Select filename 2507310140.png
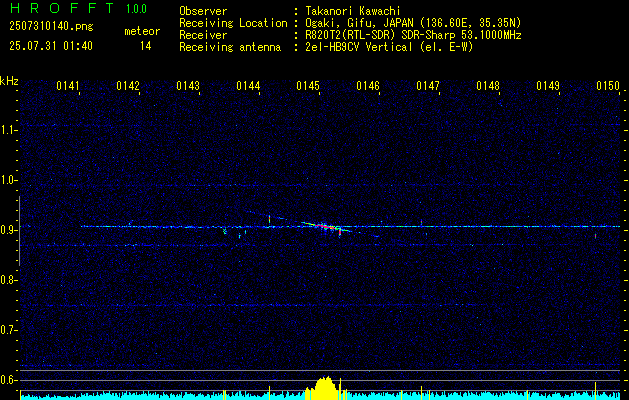629x400 pixels. pyautogui.click(x=51, y=26)
